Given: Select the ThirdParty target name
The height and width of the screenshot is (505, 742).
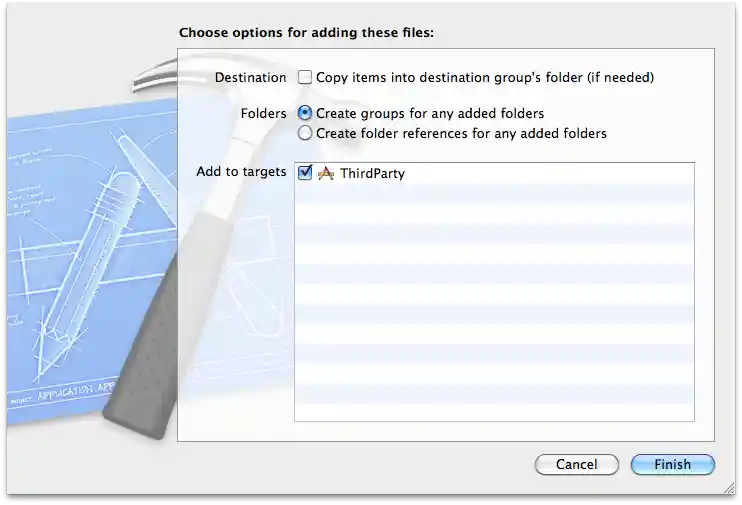Looking at the screenshot, I should click(x=372, y=173).
